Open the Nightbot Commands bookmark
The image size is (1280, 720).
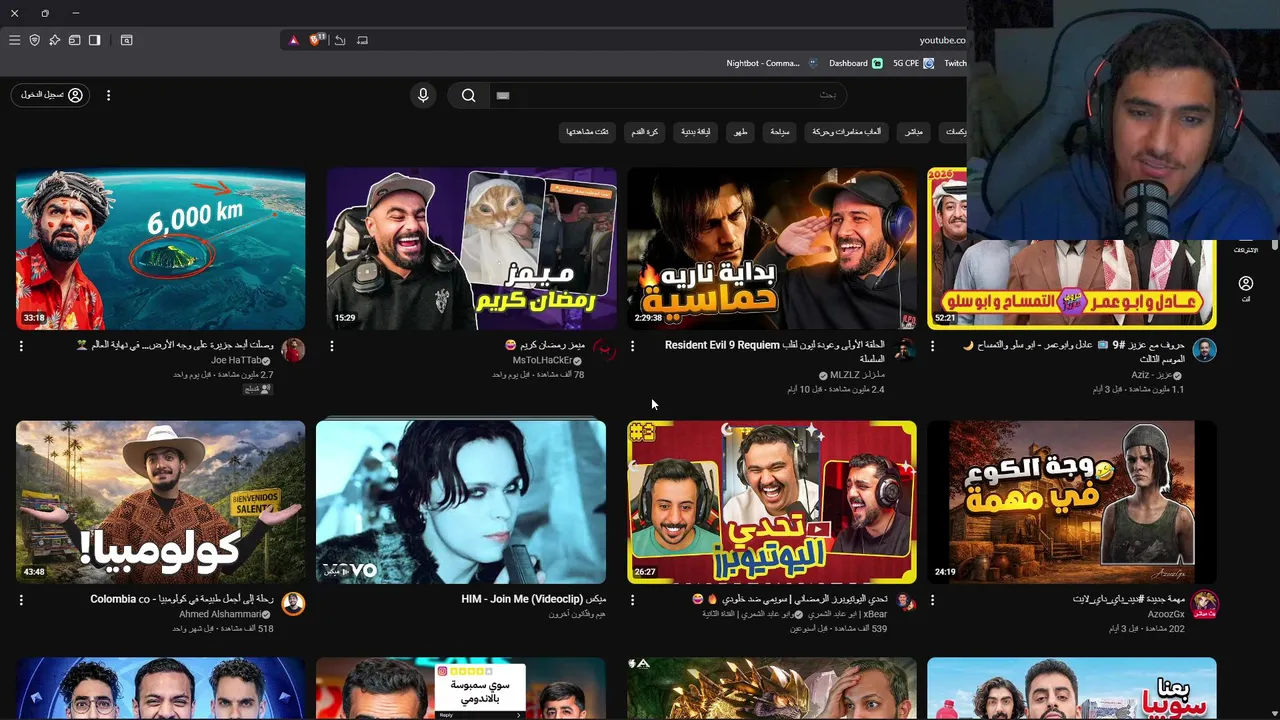click(772, 63)
